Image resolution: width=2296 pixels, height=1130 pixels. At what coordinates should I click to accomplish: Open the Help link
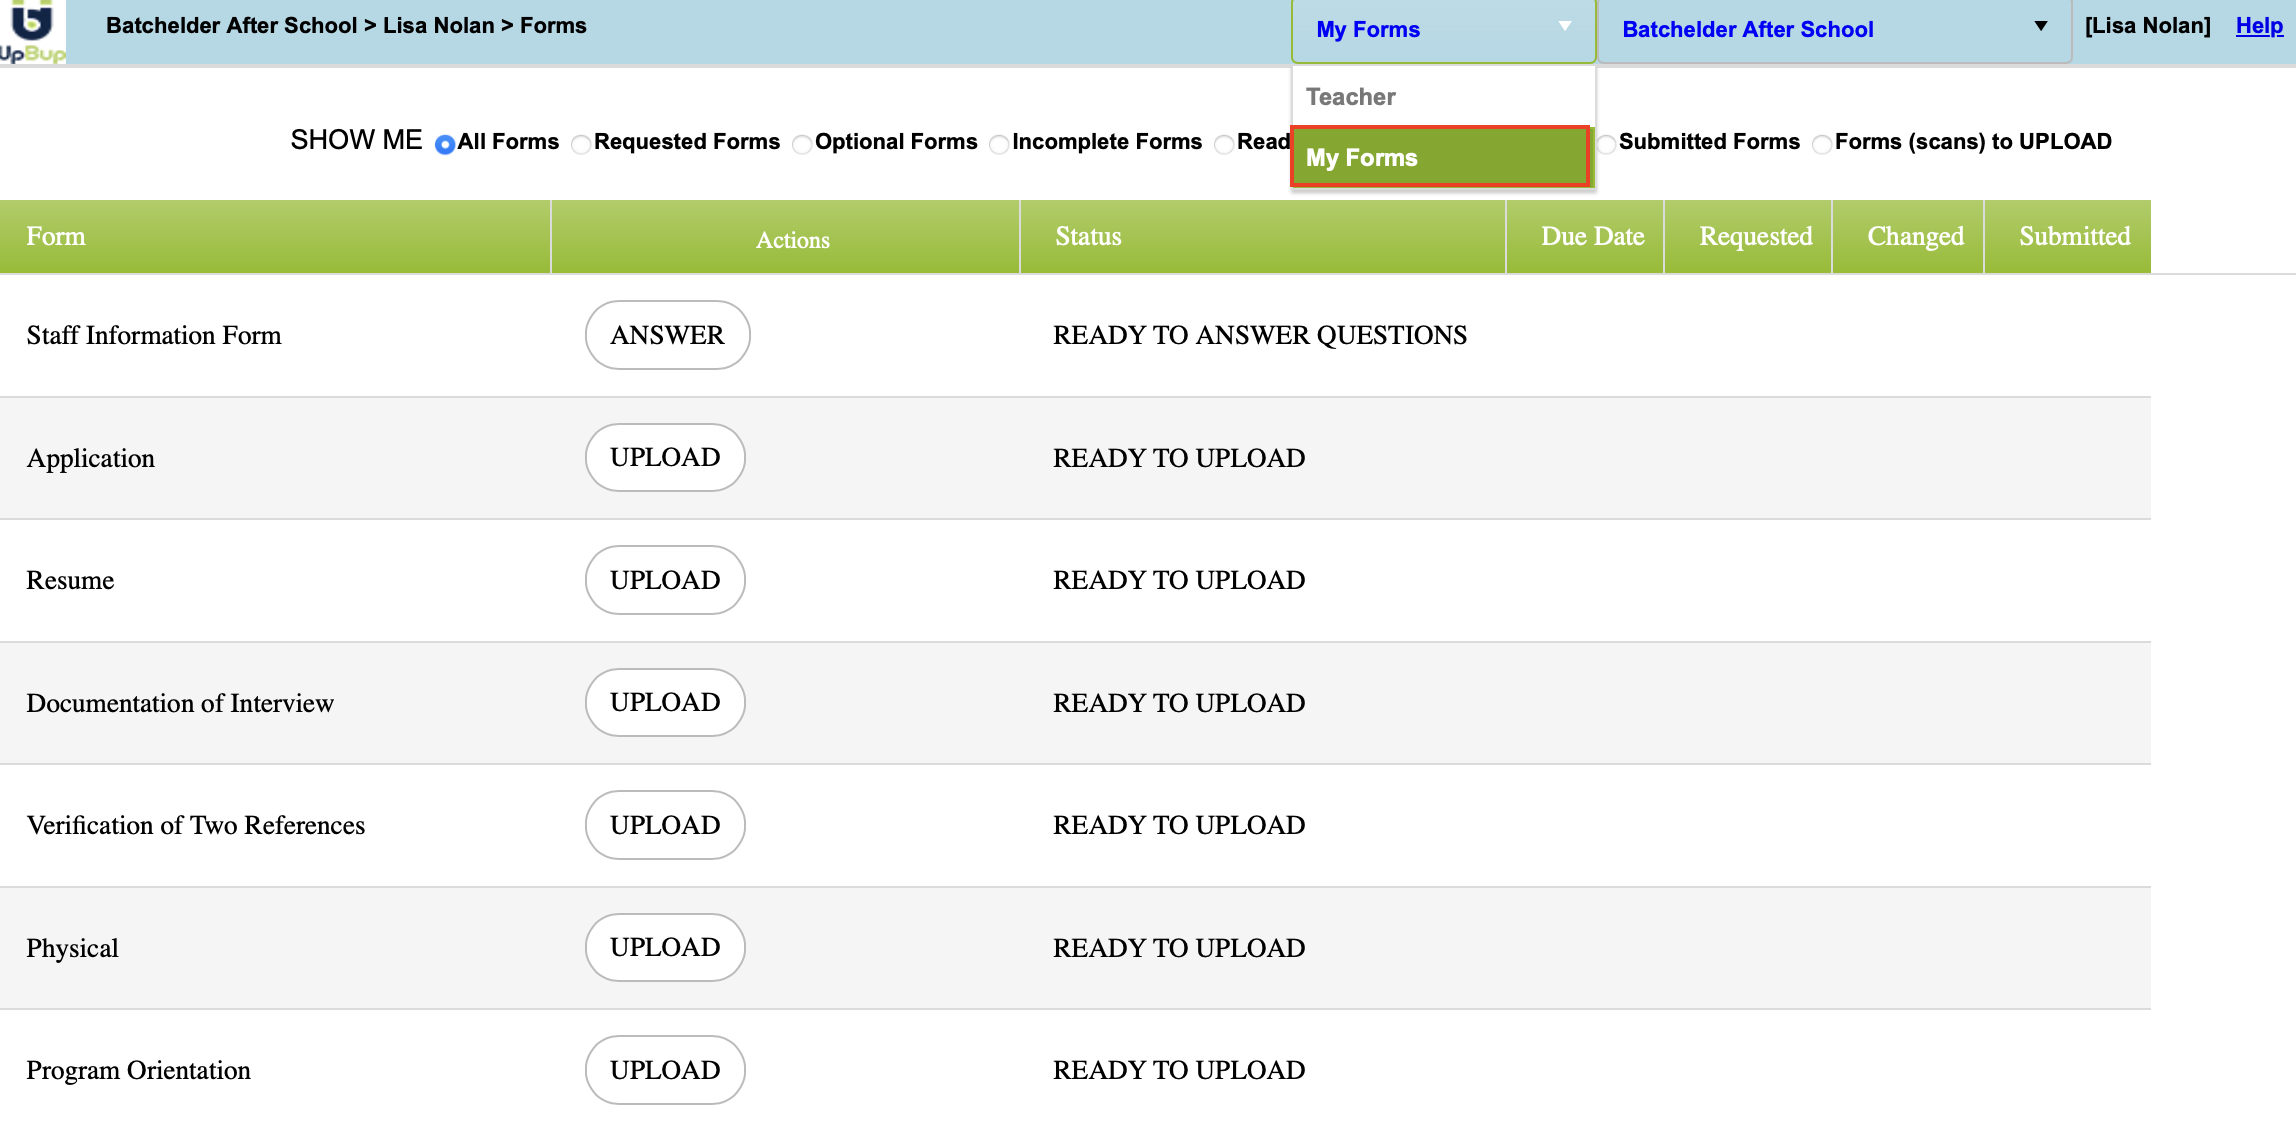tap(2259, 26)
